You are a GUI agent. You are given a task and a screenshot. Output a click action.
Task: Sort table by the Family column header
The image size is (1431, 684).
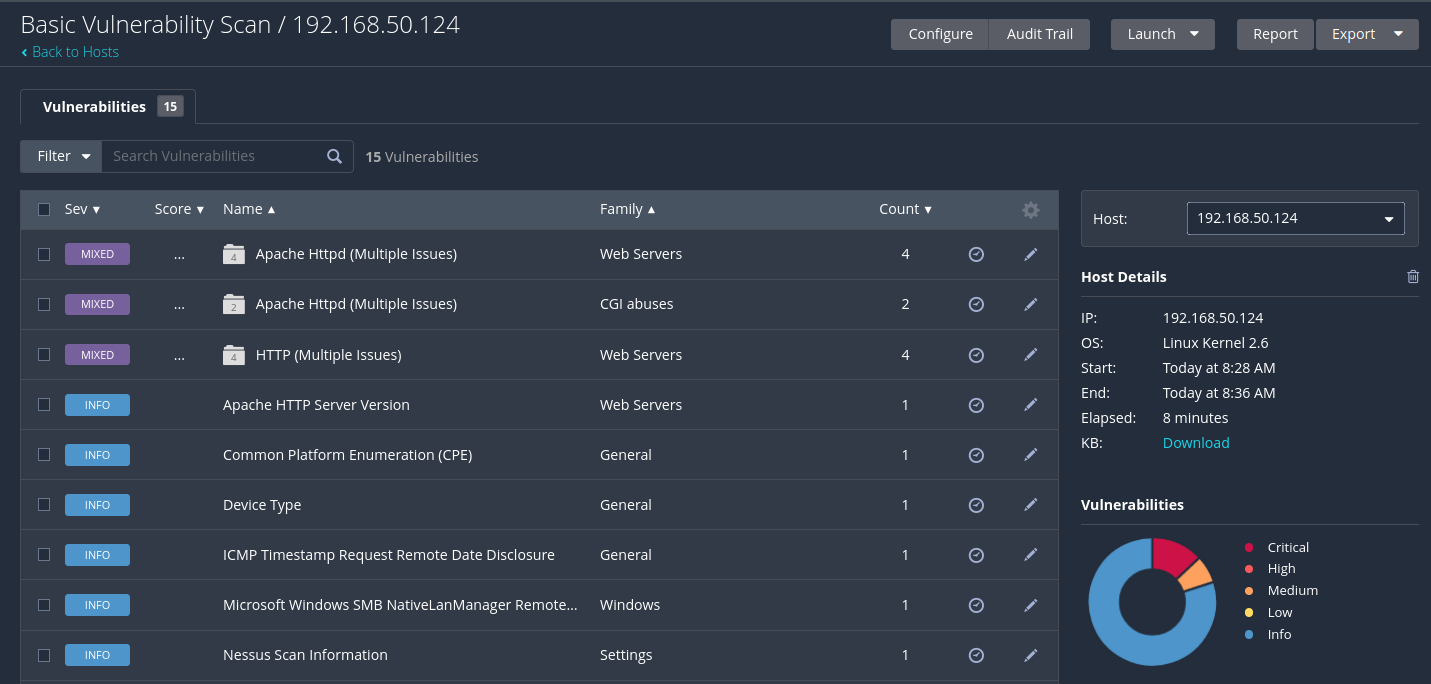click(x=627, y=210)
